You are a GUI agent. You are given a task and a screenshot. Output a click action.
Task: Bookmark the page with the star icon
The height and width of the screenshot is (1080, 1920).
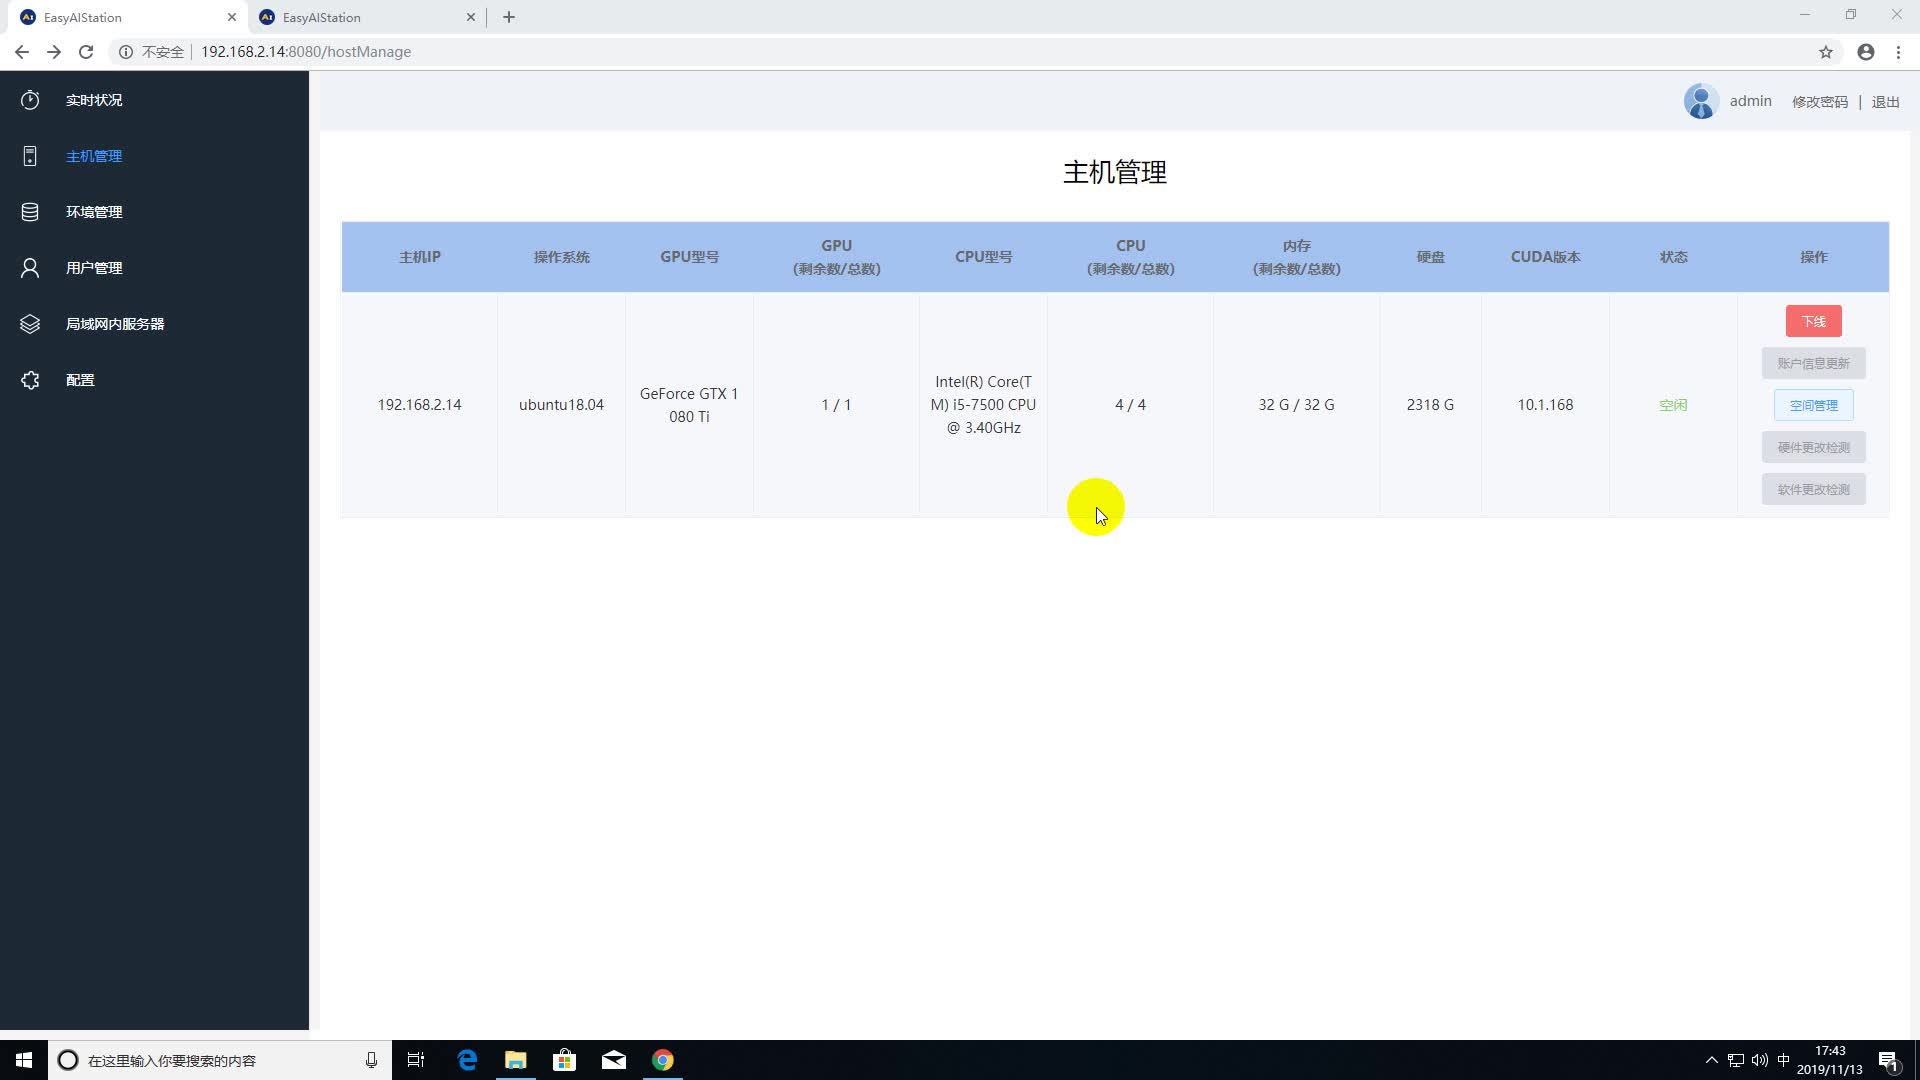1827,51
